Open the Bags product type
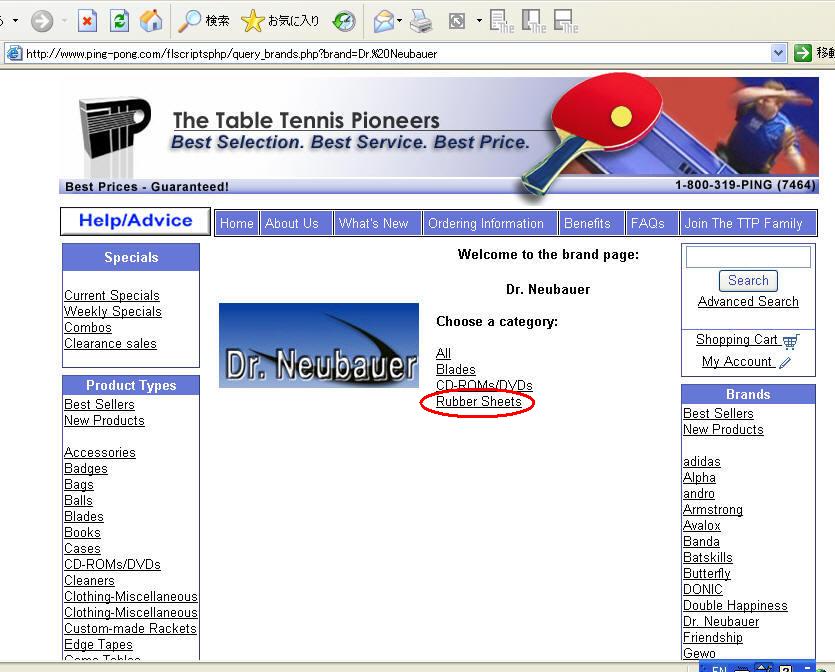The height and width of the screenshot is (672, 835). 79,485
